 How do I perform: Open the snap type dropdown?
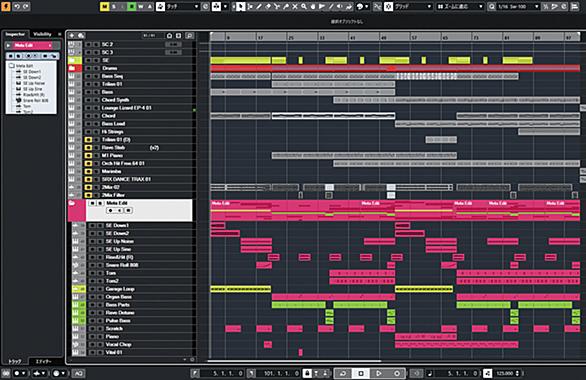[414, 6]
